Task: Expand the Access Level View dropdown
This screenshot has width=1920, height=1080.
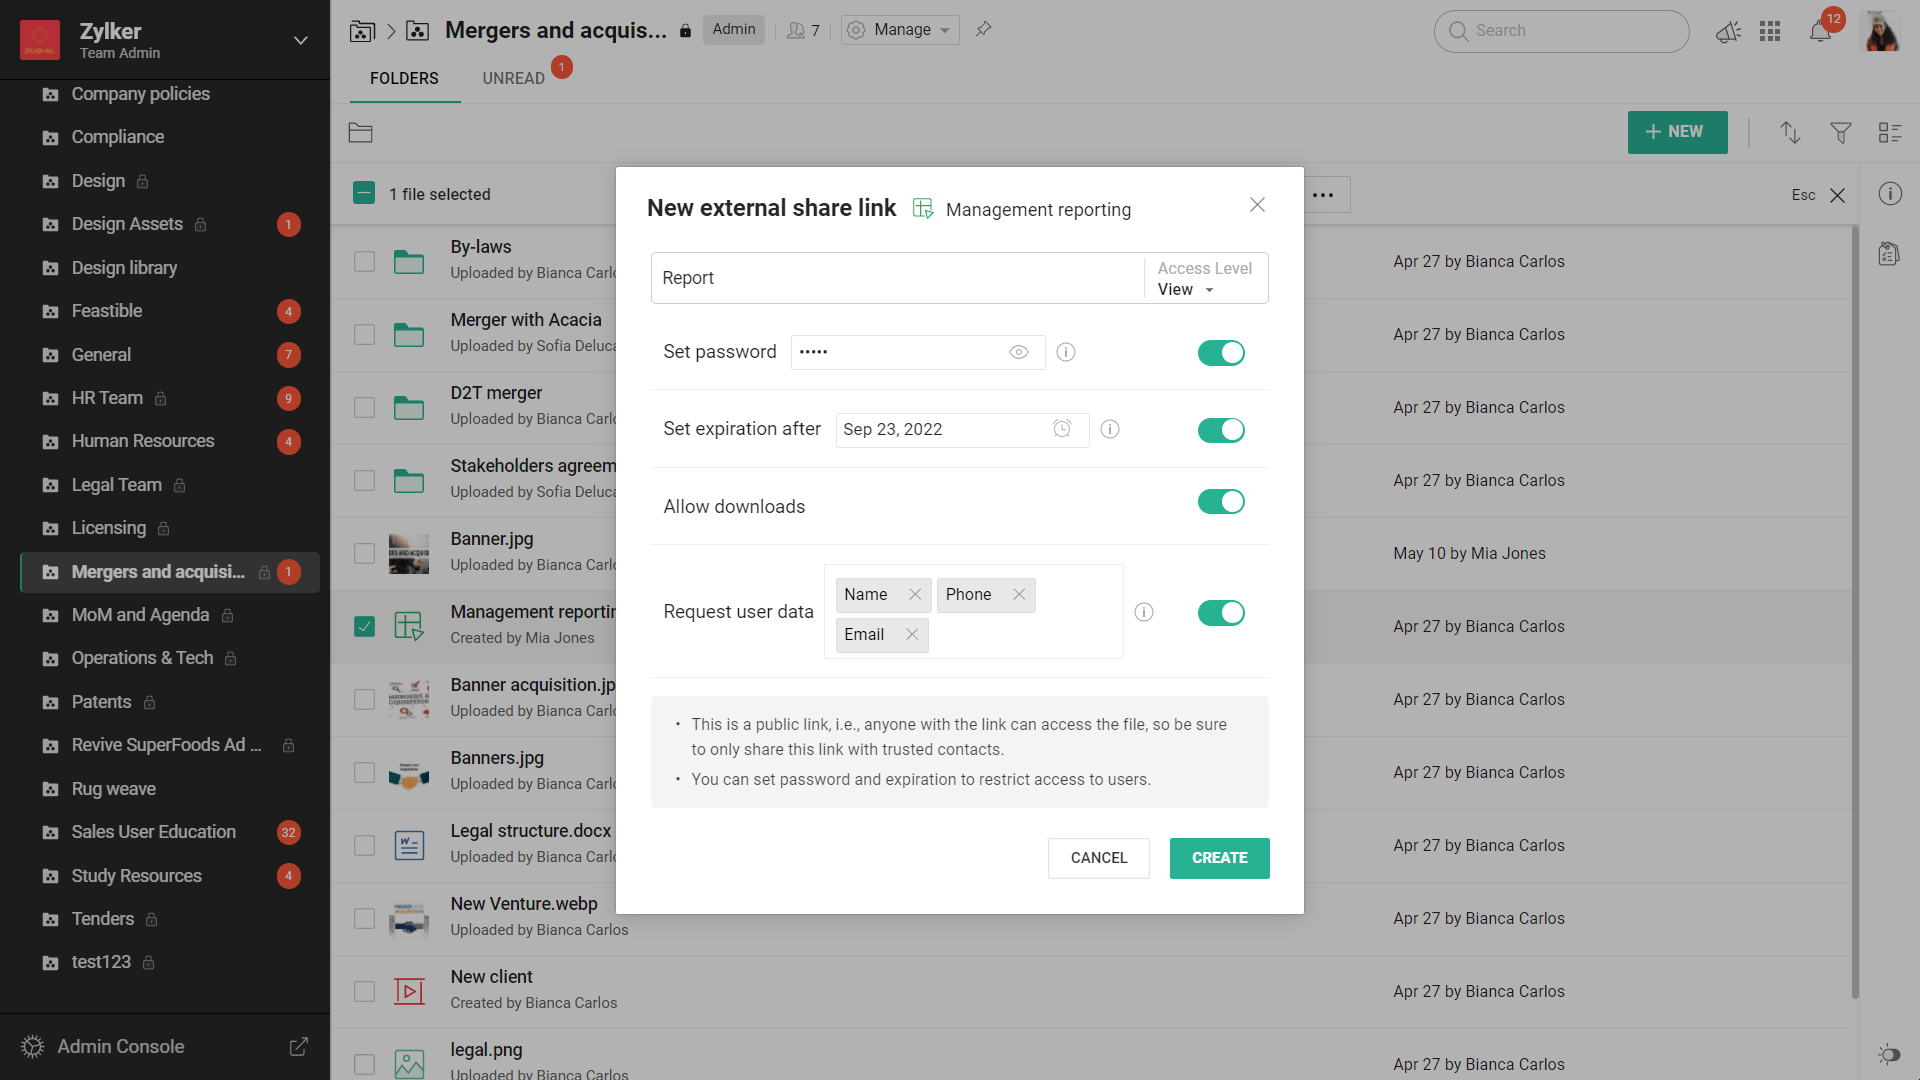Action: coord(1186,290)
